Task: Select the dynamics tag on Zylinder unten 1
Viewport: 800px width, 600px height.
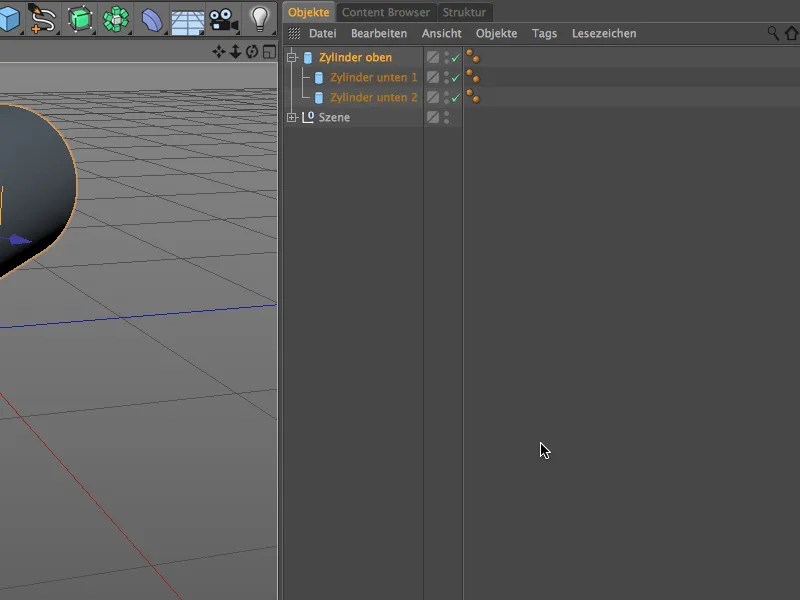Action: tap(473, 77)
